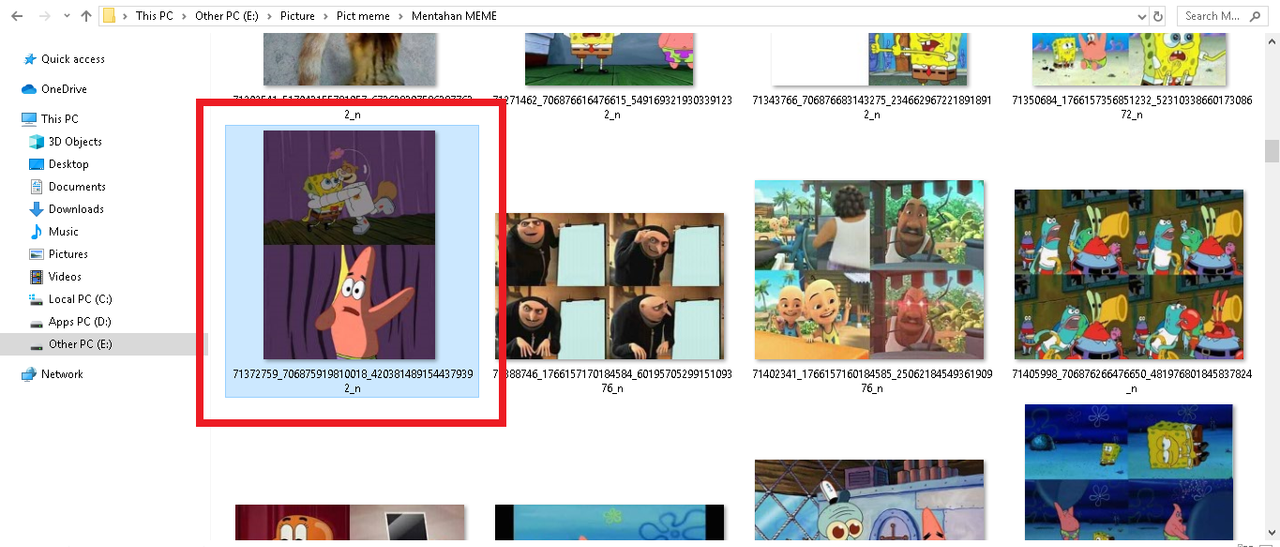The width and height of the screenshot is (1280, 547).
Task: Click the folder icon in address bar
Action: (110, 16)
